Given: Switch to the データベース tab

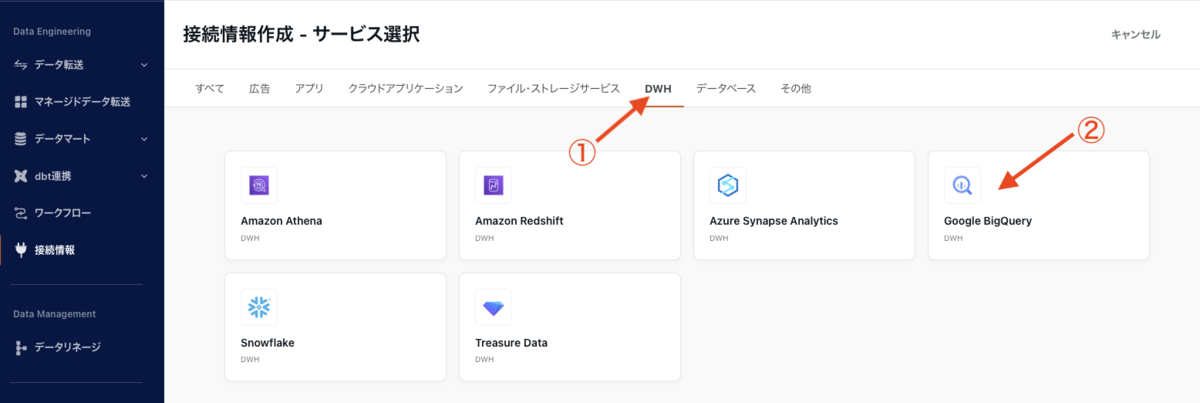Looking at the screenshot, I should [726, 88].
